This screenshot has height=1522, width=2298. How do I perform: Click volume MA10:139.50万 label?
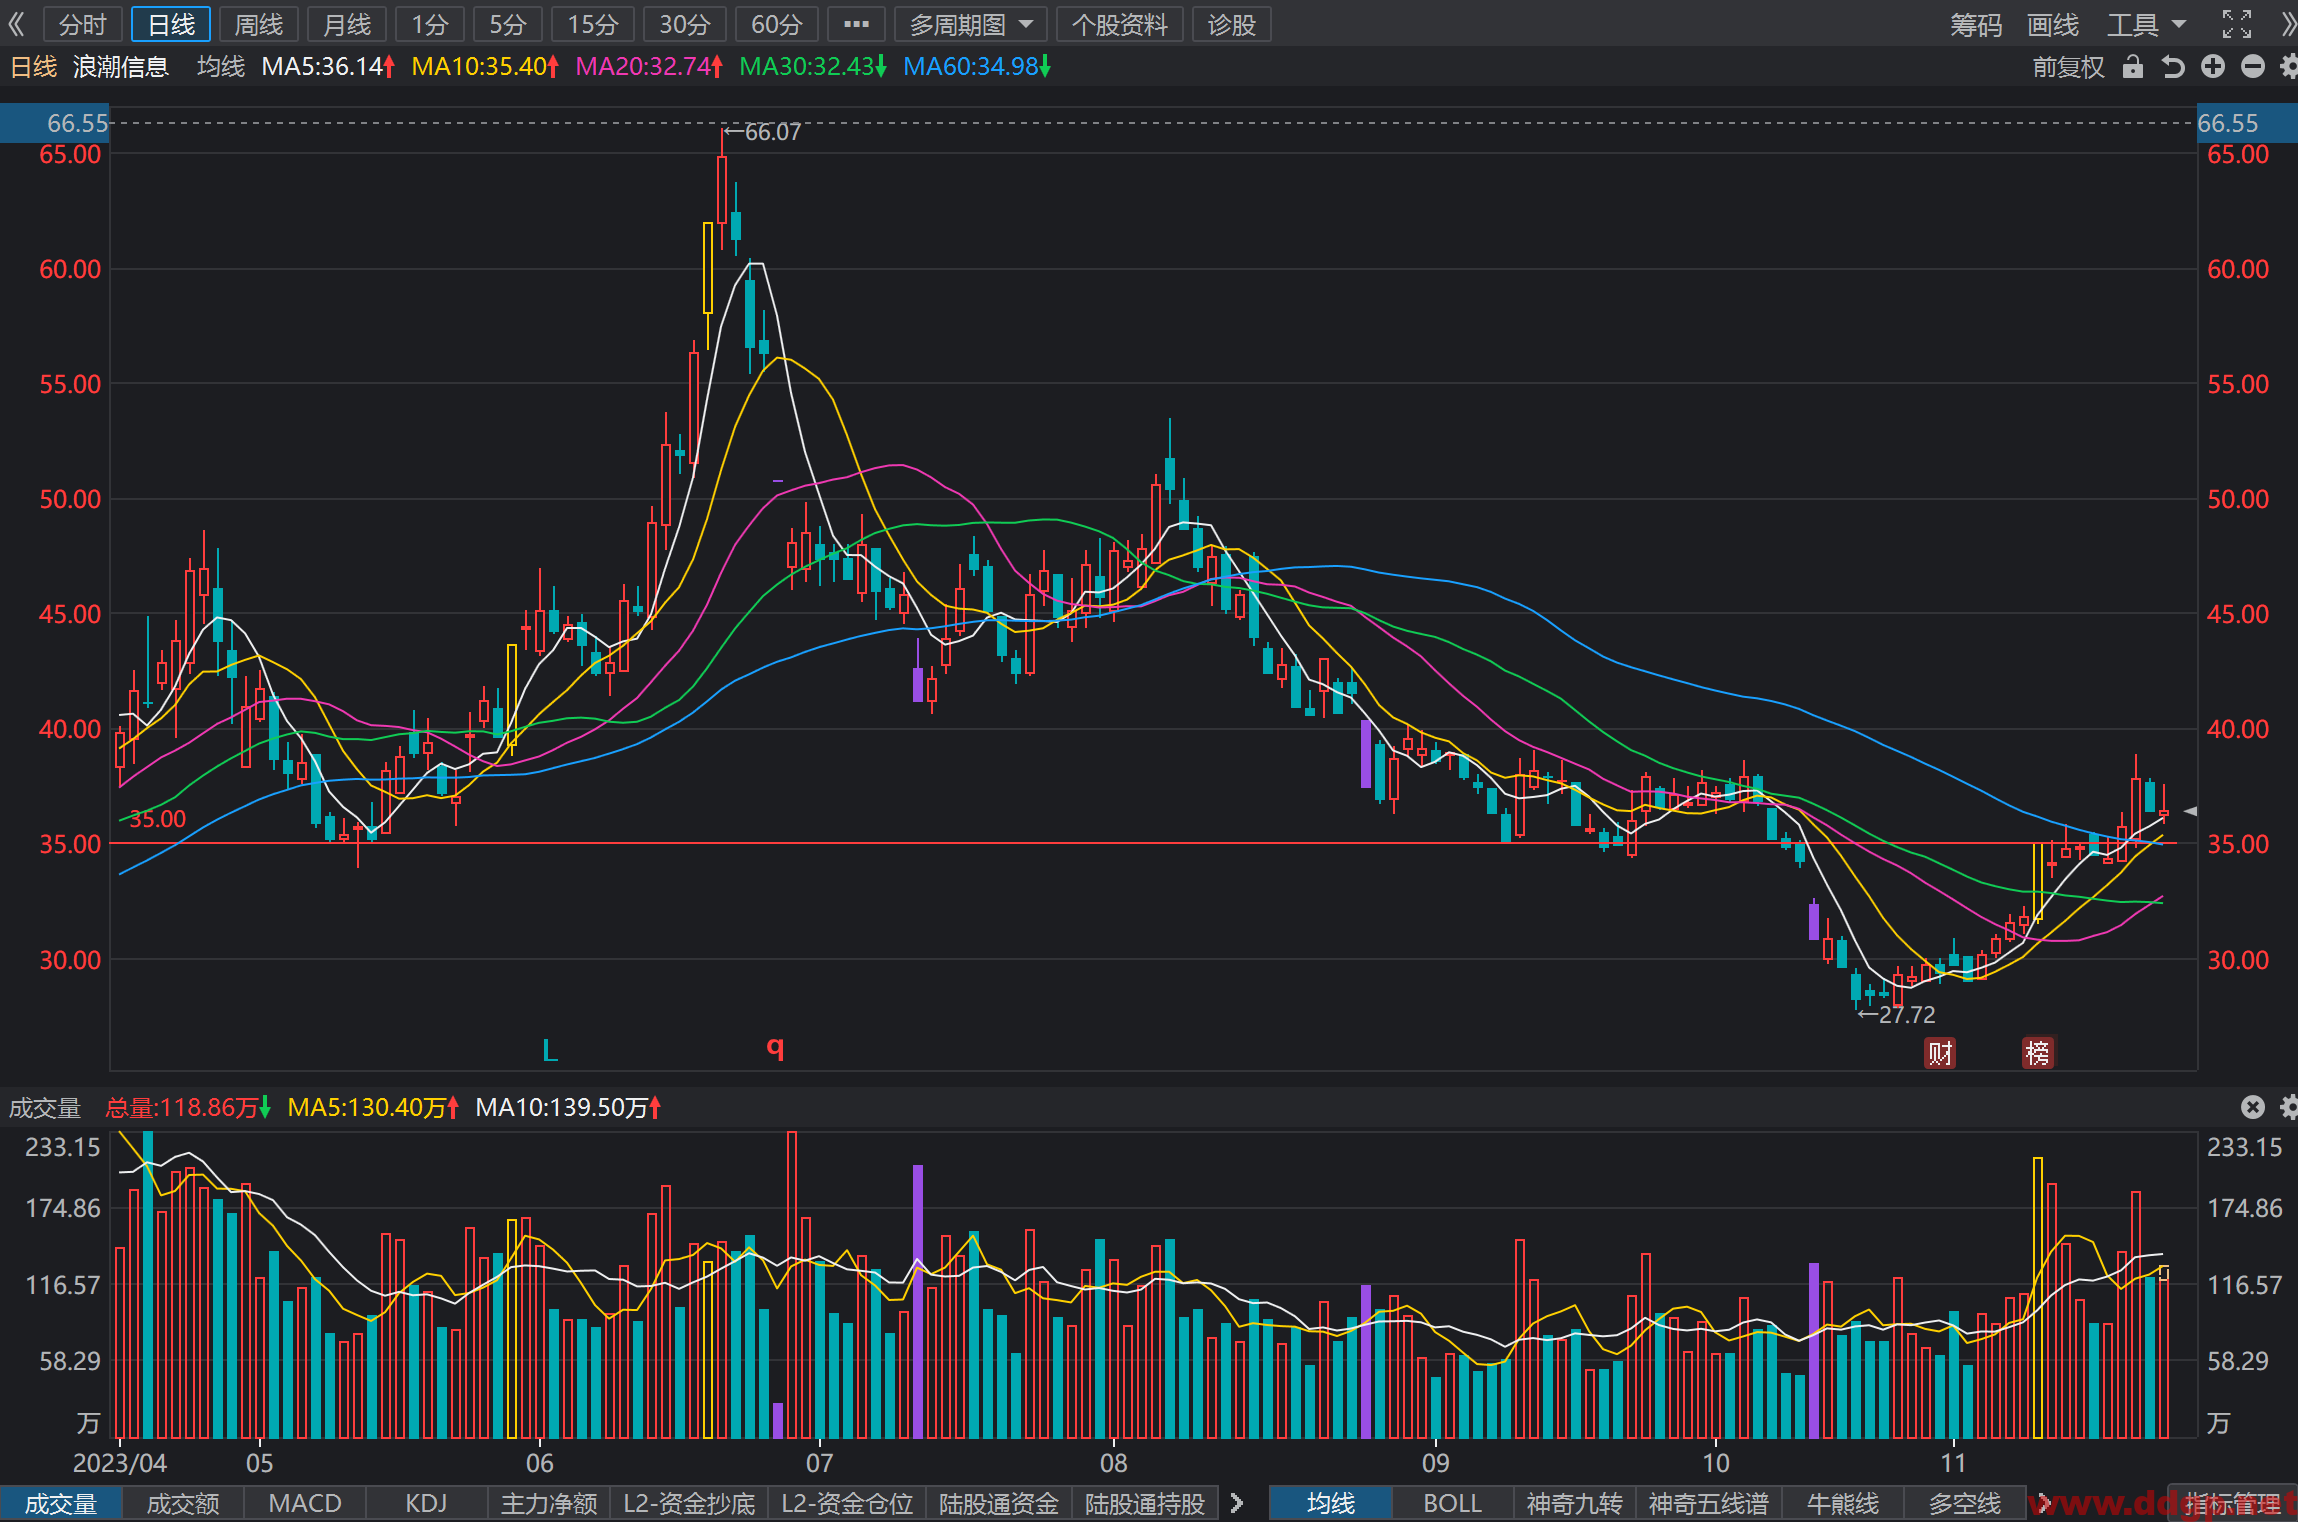pos(568,1107)
